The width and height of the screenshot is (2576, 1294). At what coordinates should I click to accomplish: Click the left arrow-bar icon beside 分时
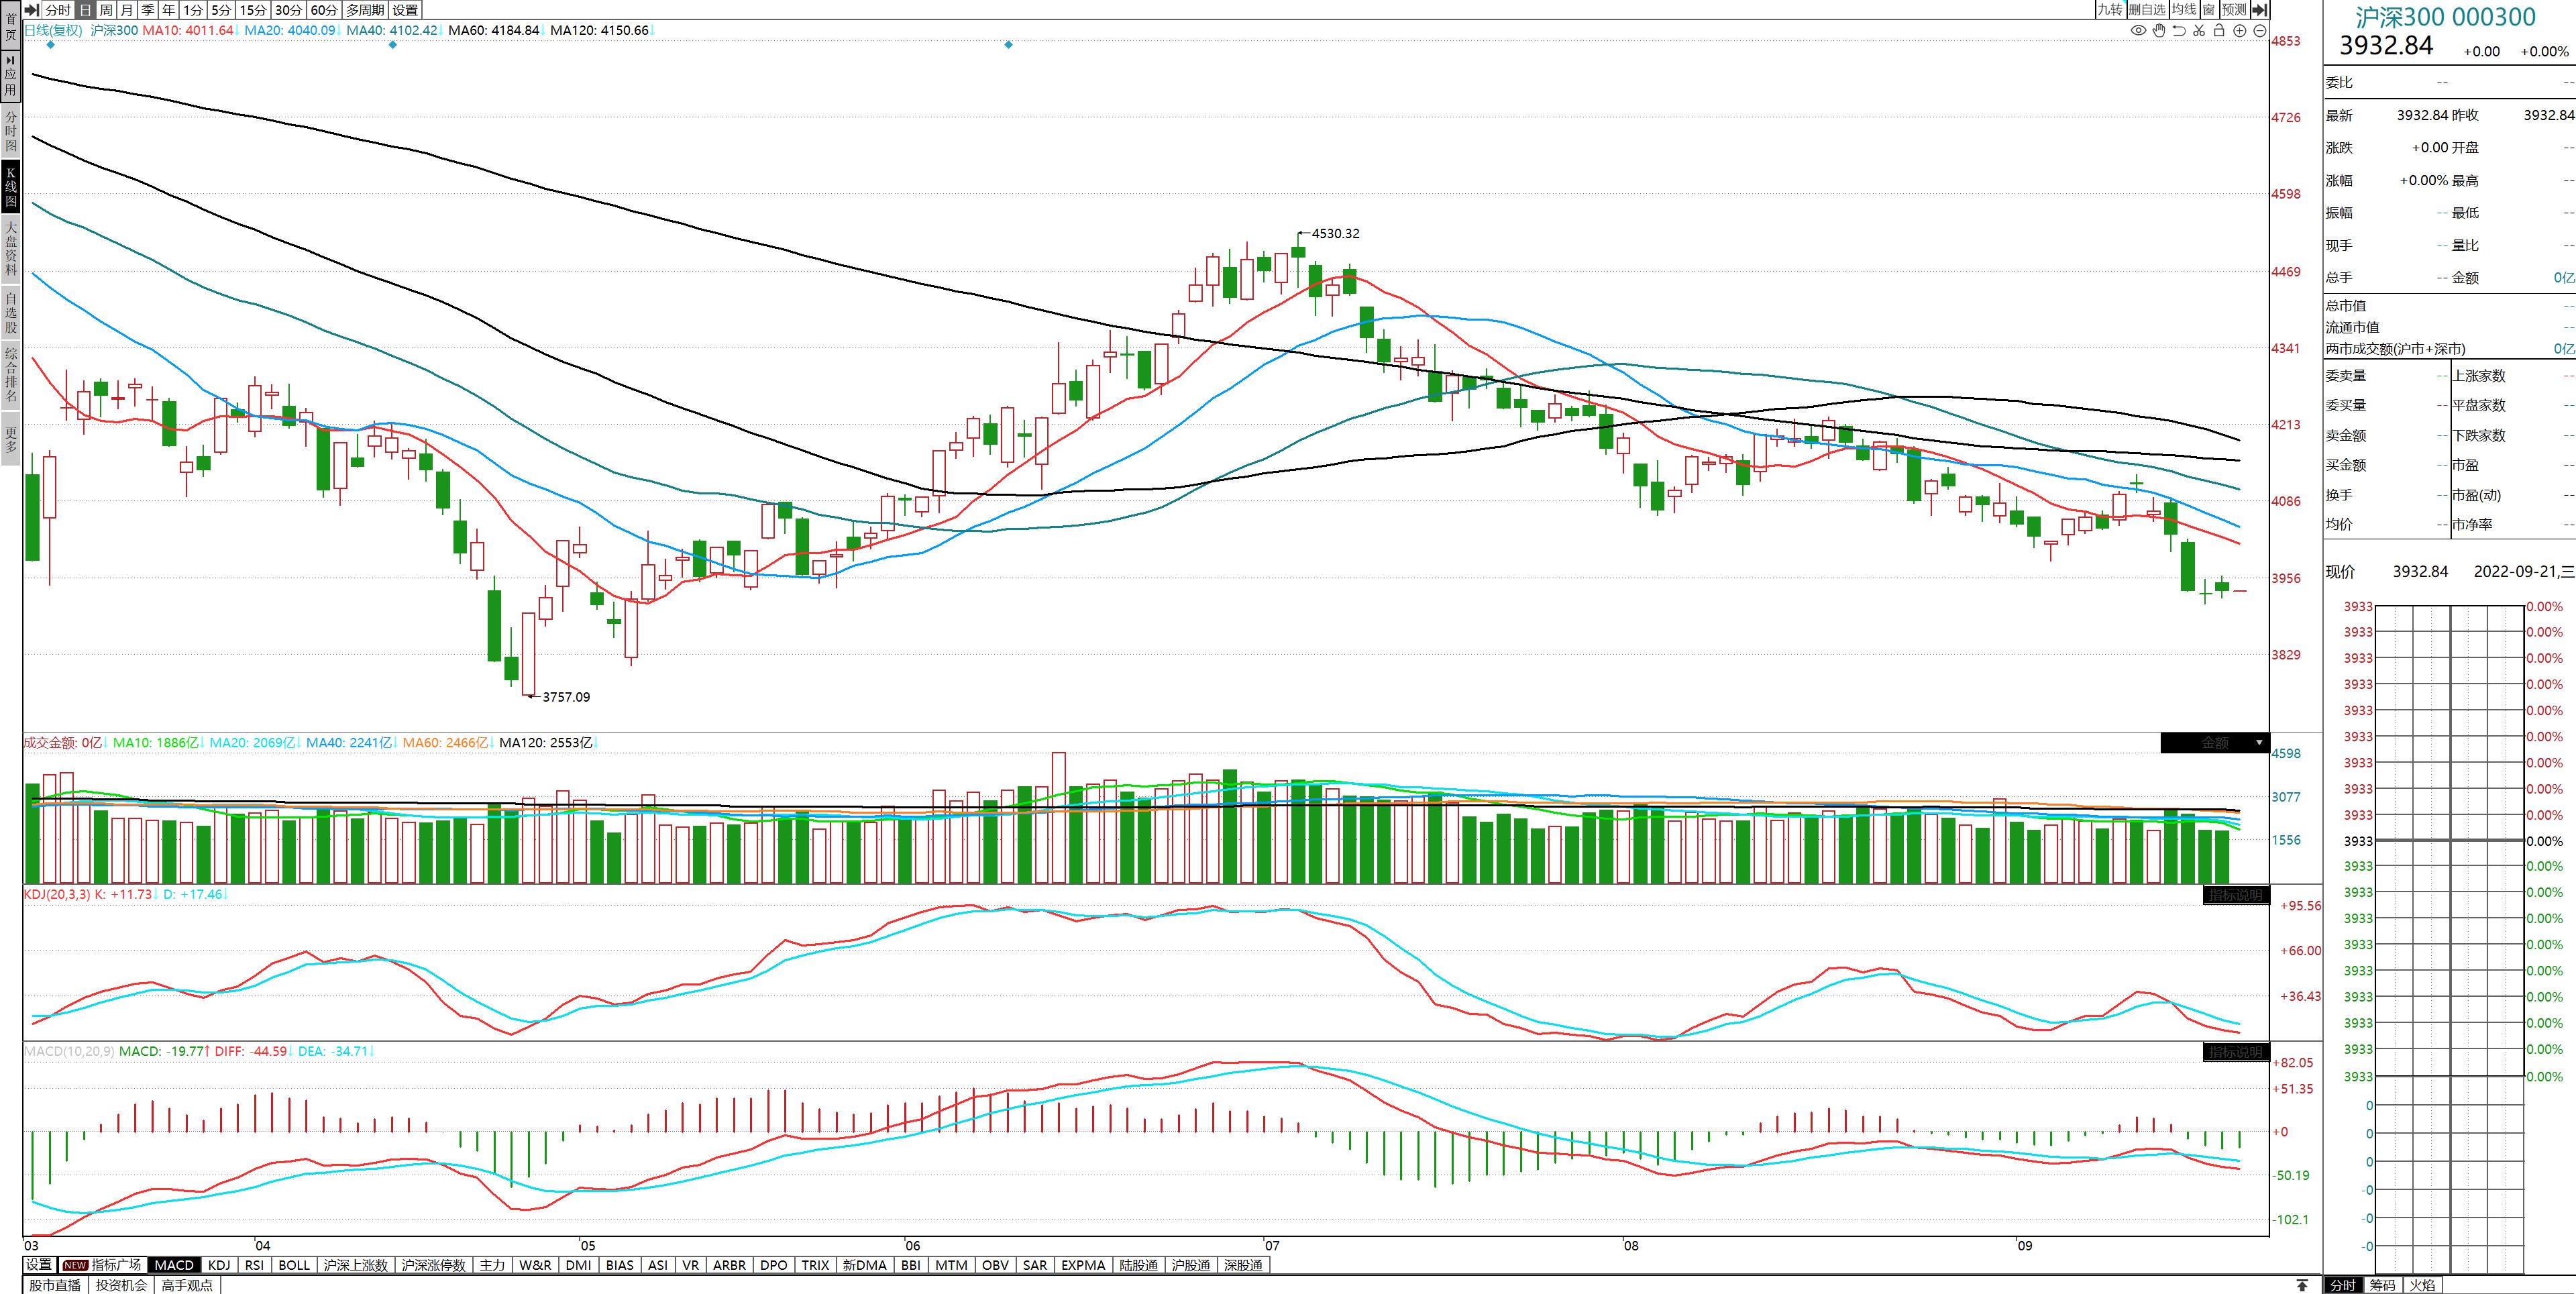(31, 10)
